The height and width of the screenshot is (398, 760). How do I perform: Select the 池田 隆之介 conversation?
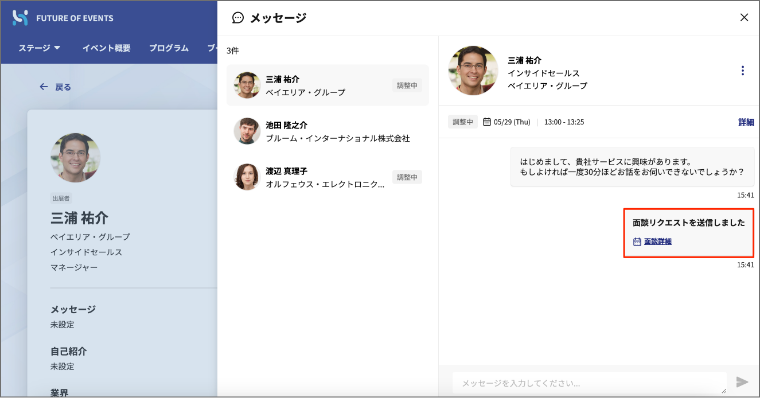coord(328,131)
